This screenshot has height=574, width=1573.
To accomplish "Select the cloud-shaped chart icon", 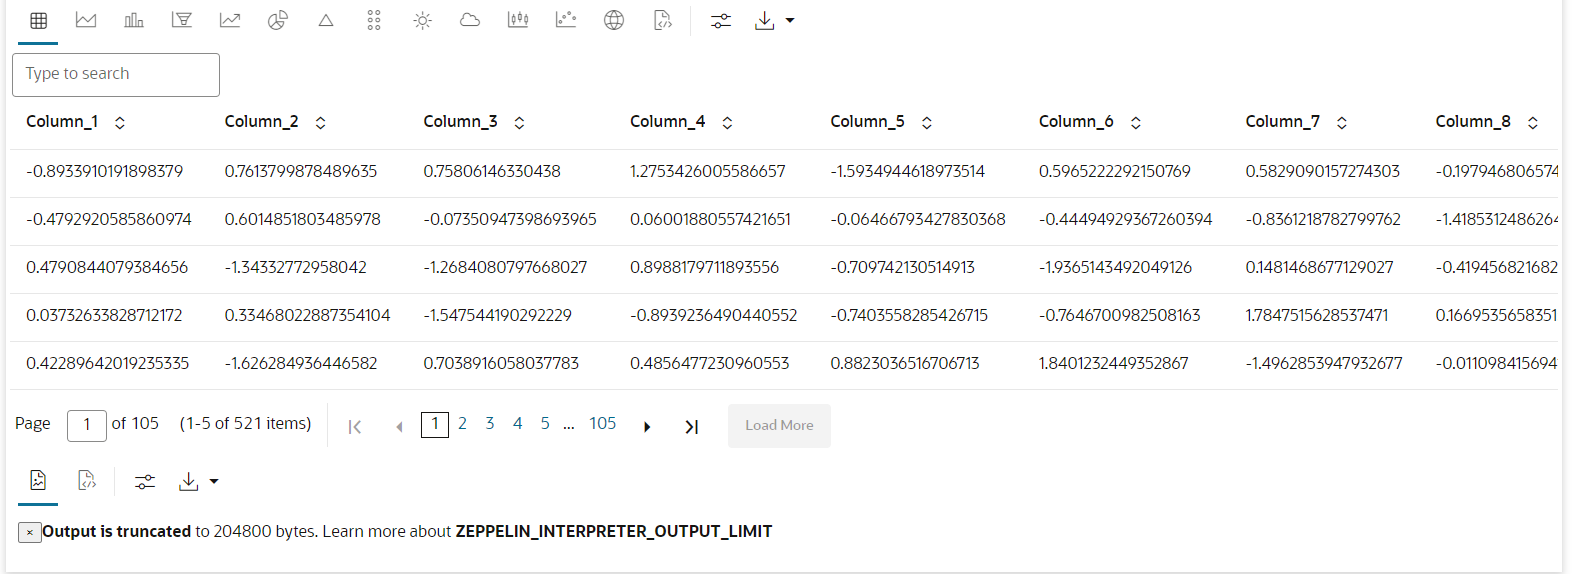I will 470,20.
